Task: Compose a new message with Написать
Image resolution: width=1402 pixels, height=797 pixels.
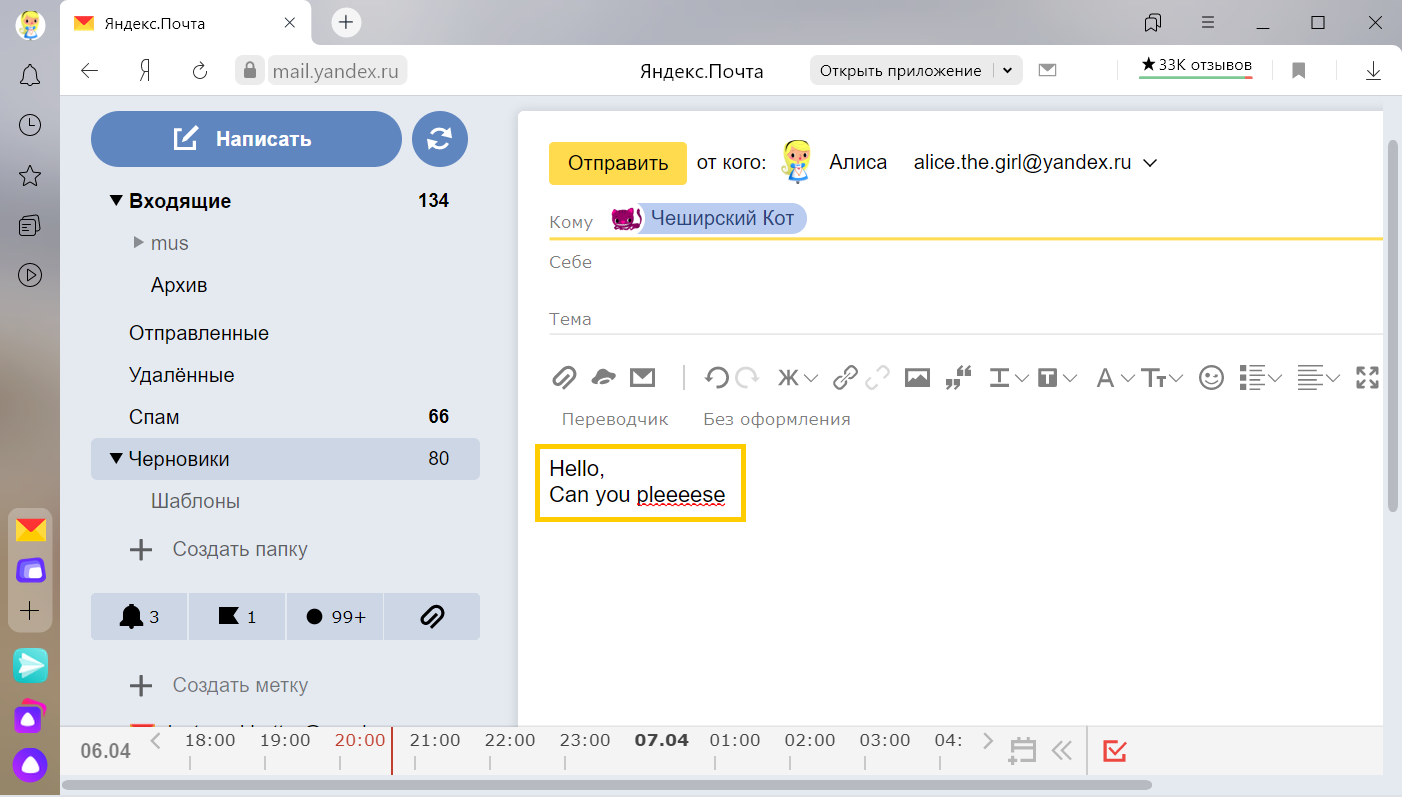Action: 246,139
